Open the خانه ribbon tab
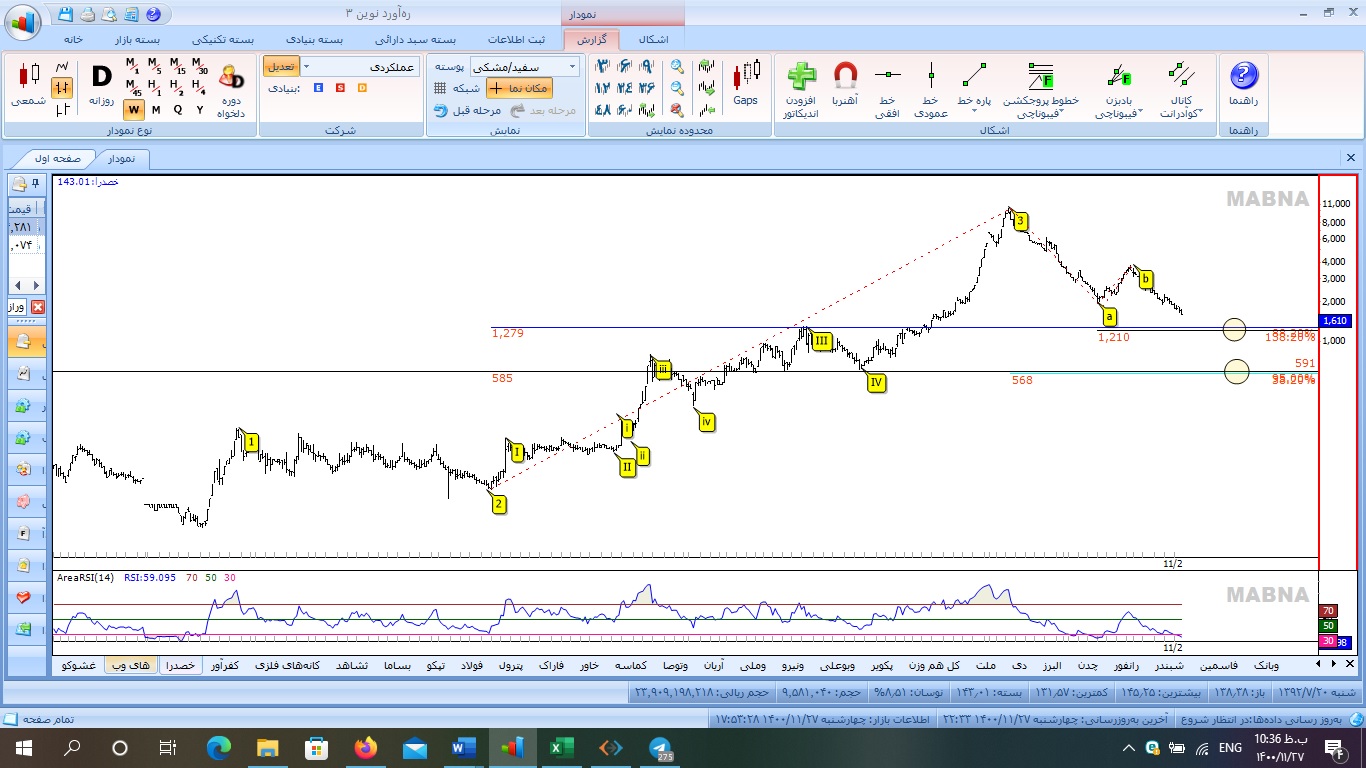Screen dimensions: 1366x768 pos(73,39)
